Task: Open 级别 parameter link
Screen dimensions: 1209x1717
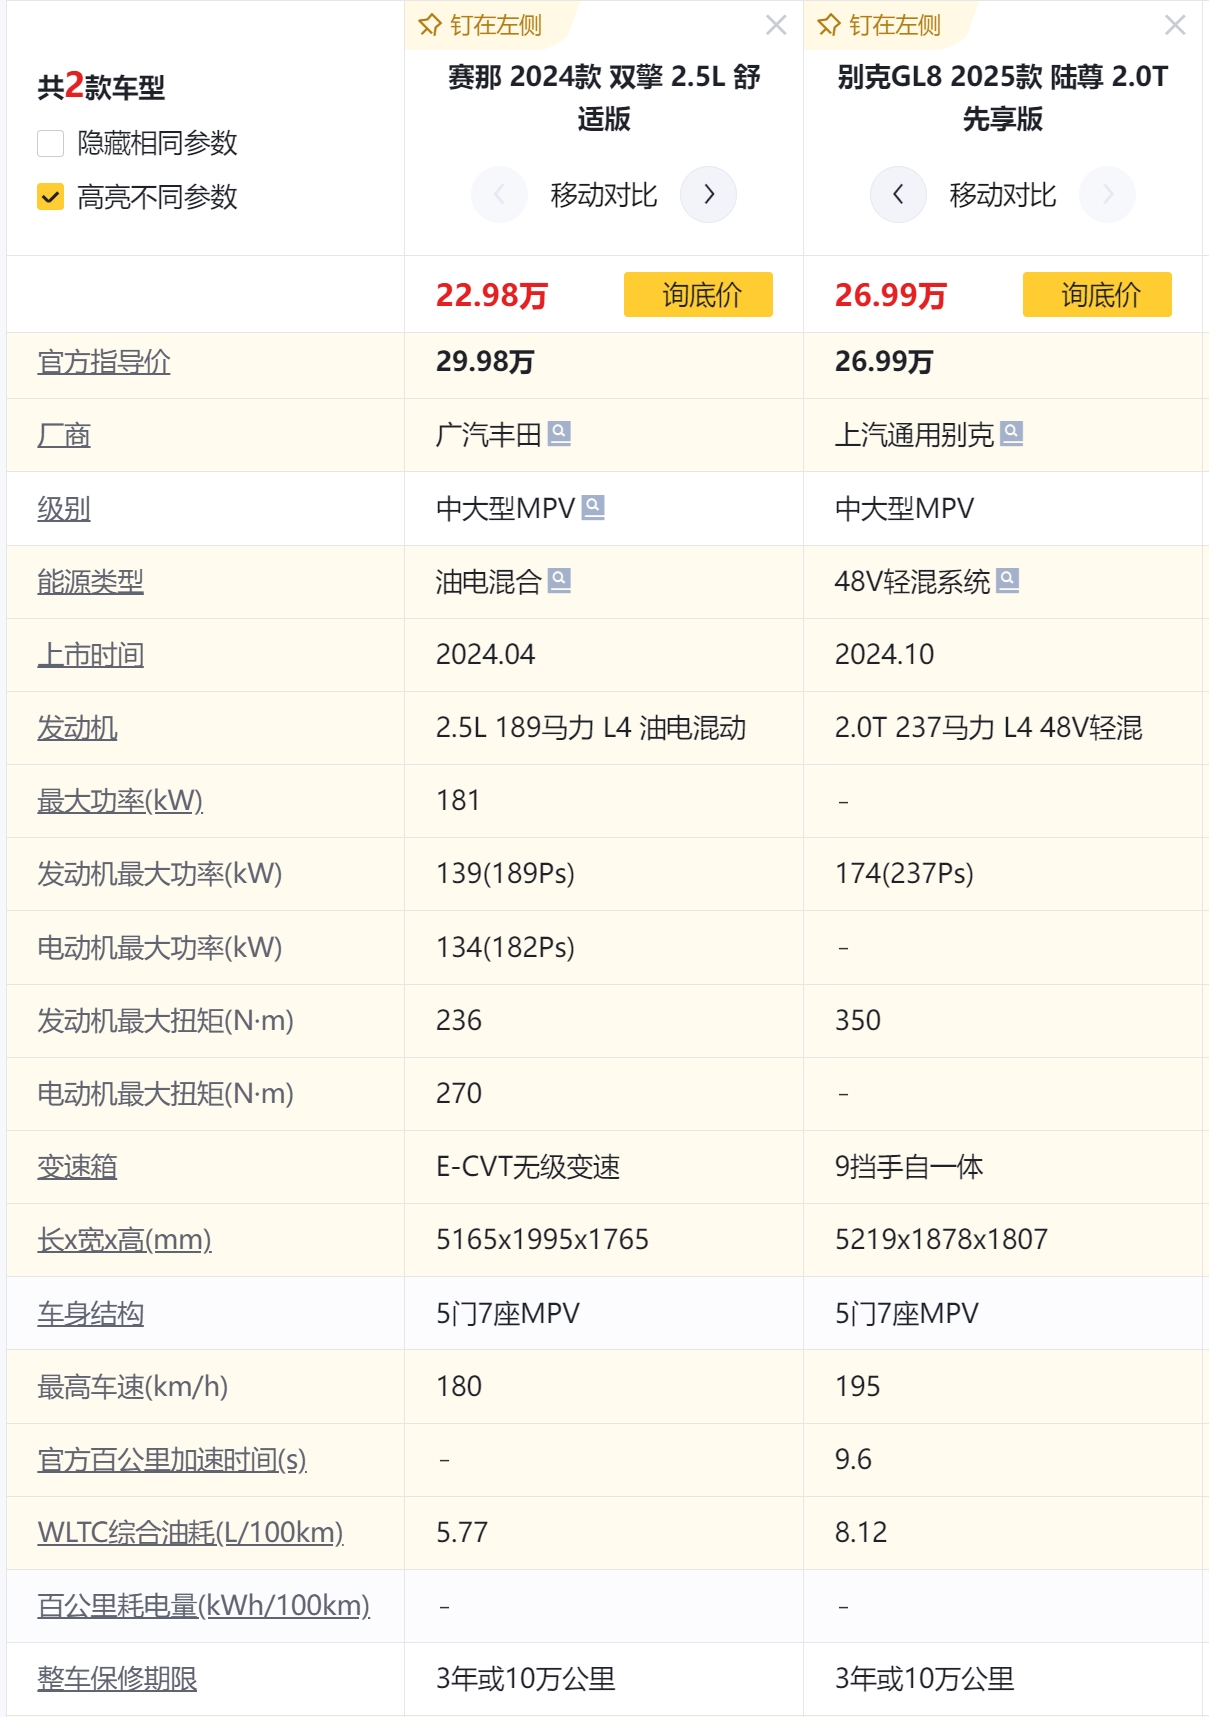Action: click(64, 509)
